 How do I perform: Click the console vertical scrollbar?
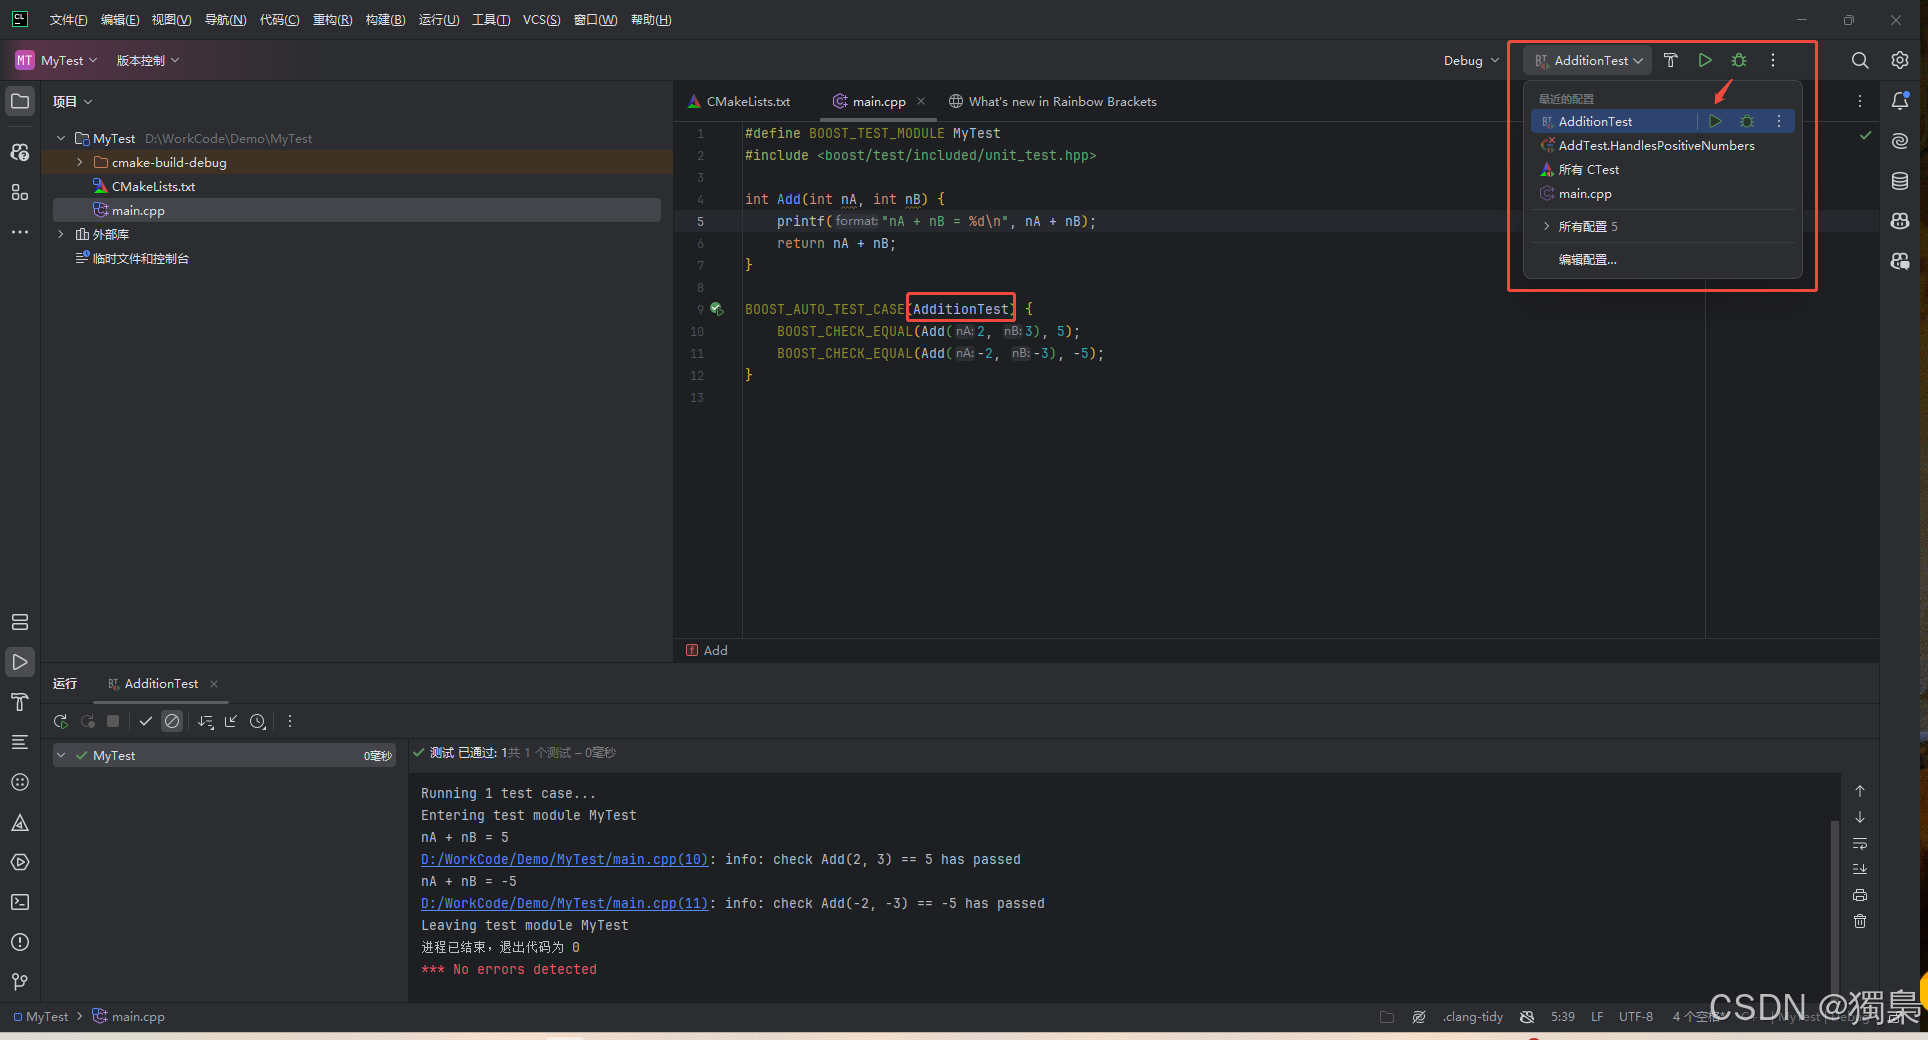(x=1834, y=905)
